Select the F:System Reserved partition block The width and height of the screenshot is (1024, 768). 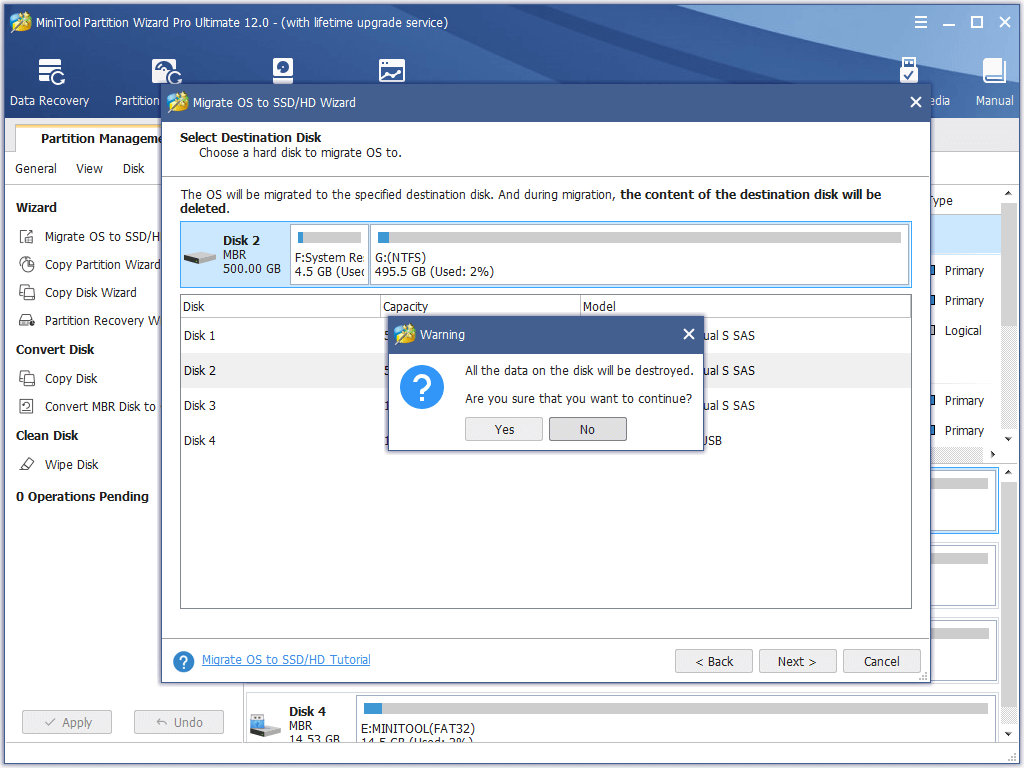(330, 254)
